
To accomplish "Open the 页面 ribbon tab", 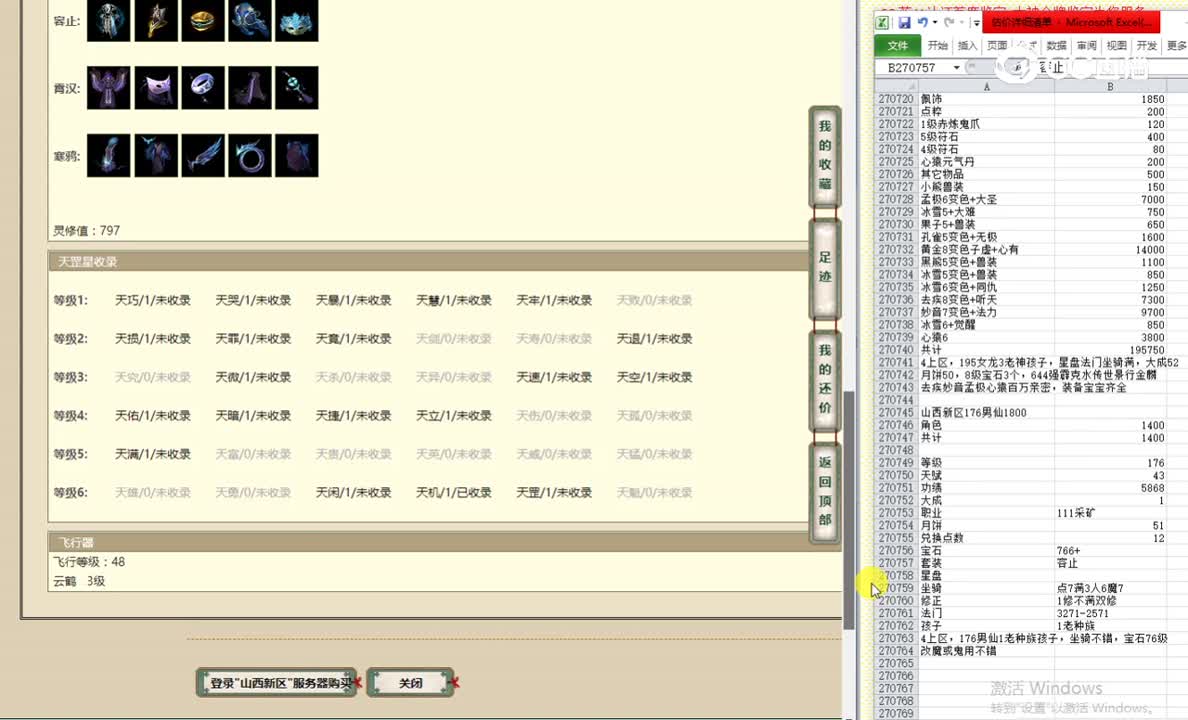I will (x=997, y=45).
